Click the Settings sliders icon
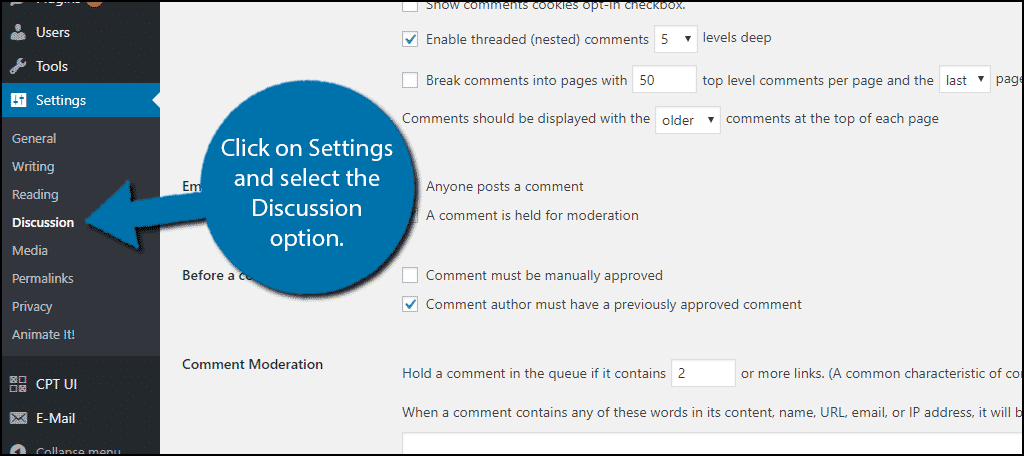 pos(18,100)
